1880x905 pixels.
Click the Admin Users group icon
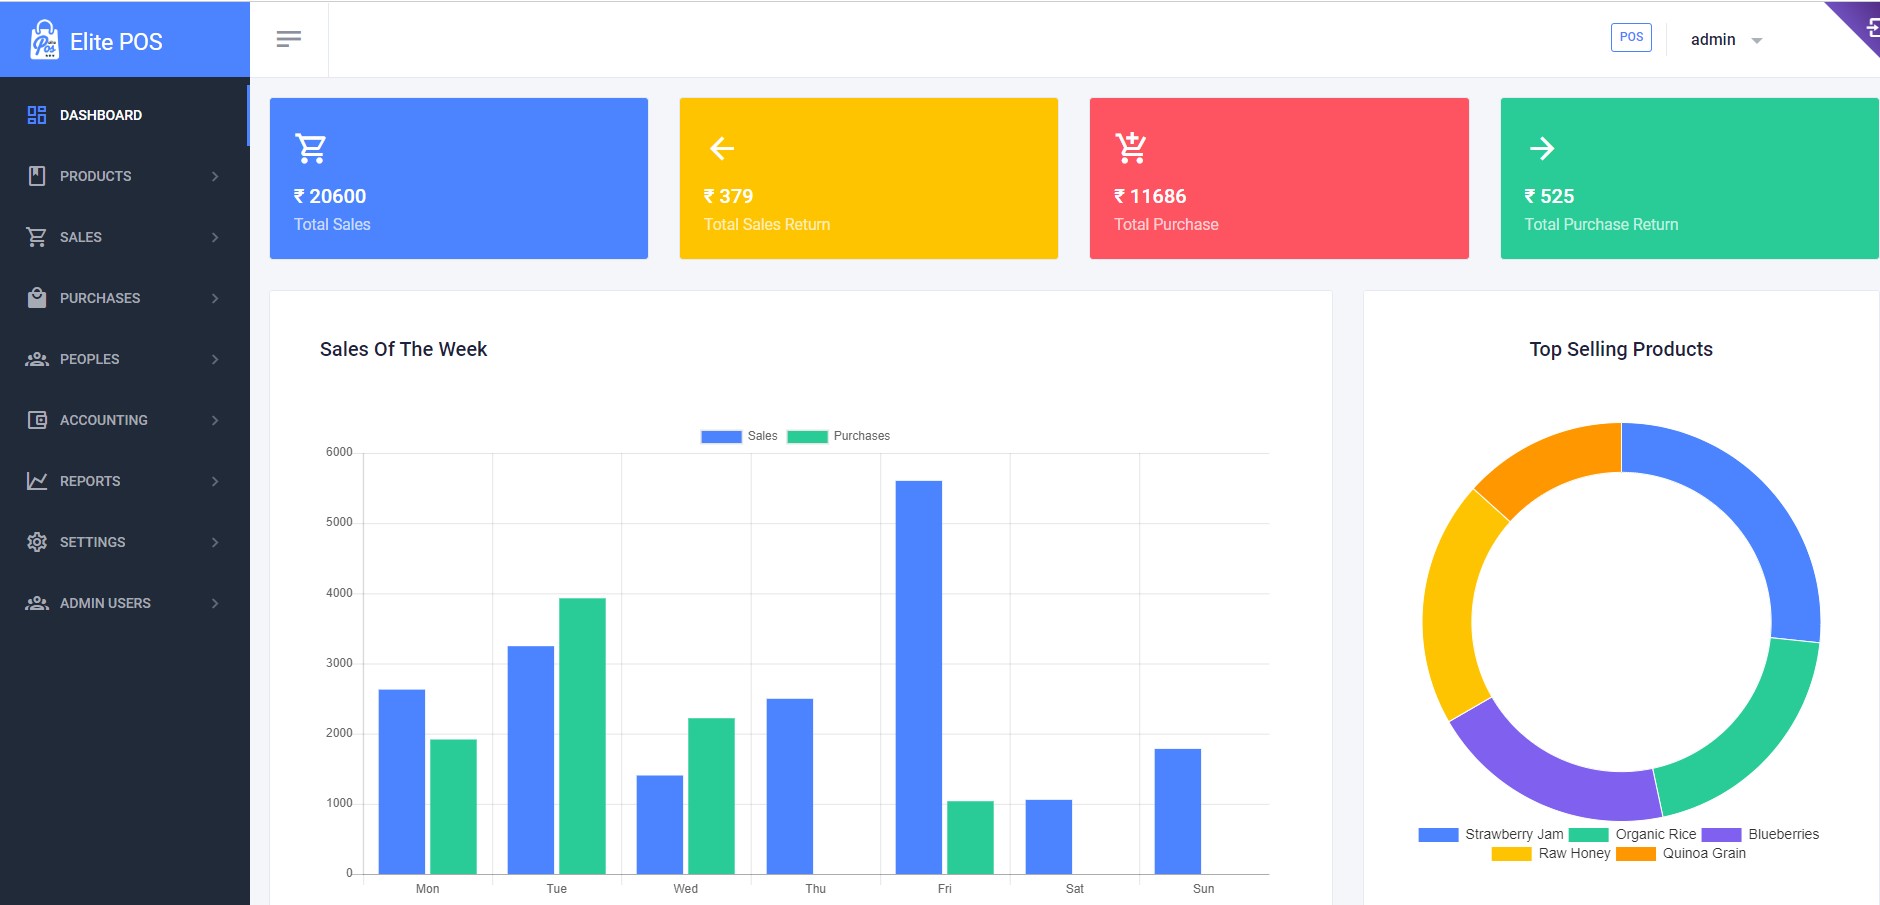37,603
